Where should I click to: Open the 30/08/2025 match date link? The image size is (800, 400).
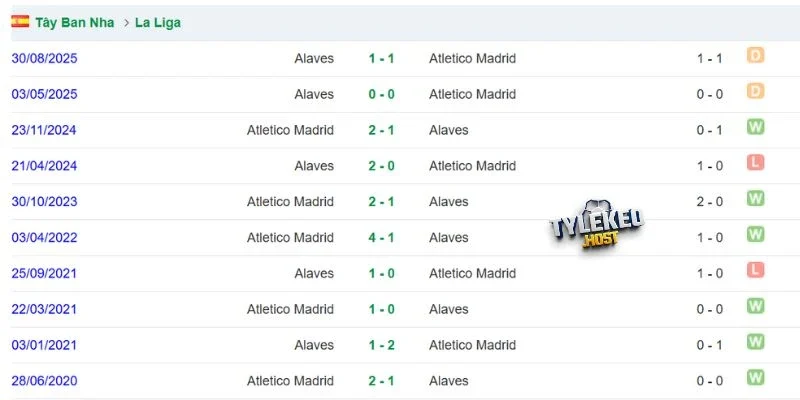tap(44, 59)
